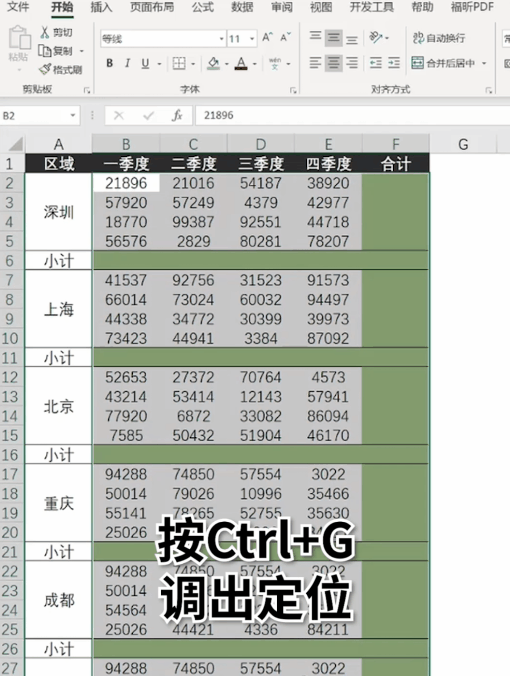Click the Decrease Indent icon

375,63
